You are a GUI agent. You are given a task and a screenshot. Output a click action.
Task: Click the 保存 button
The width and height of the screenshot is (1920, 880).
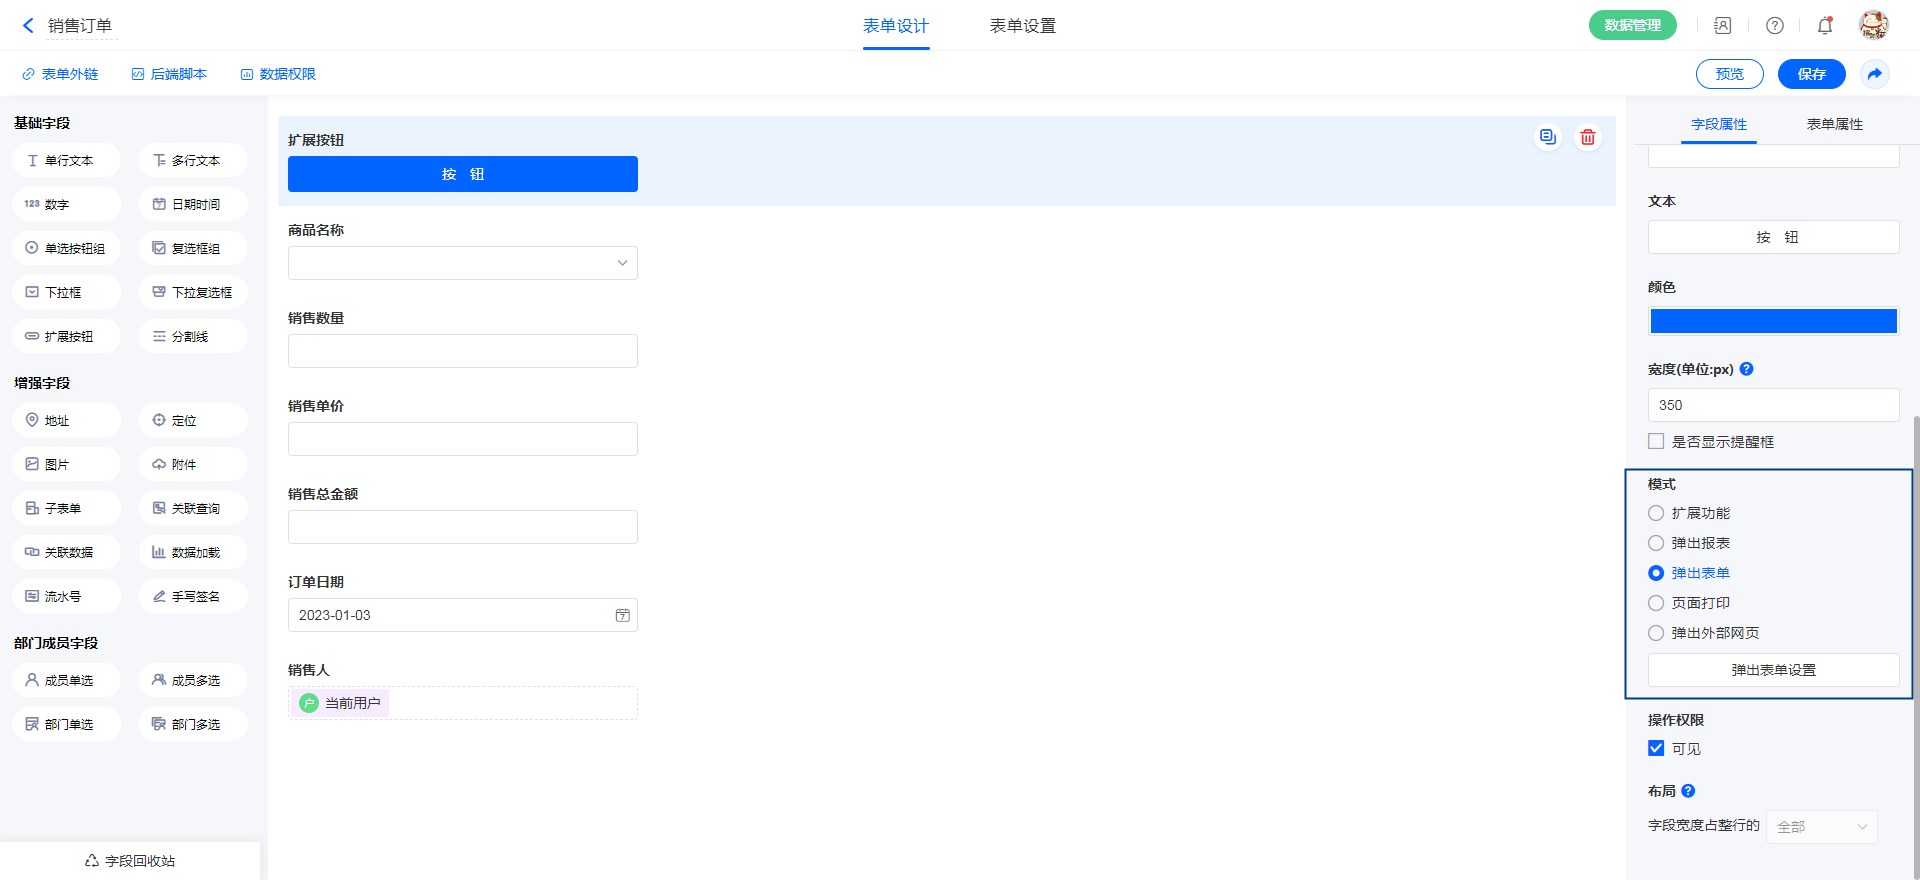point(1811,74)
